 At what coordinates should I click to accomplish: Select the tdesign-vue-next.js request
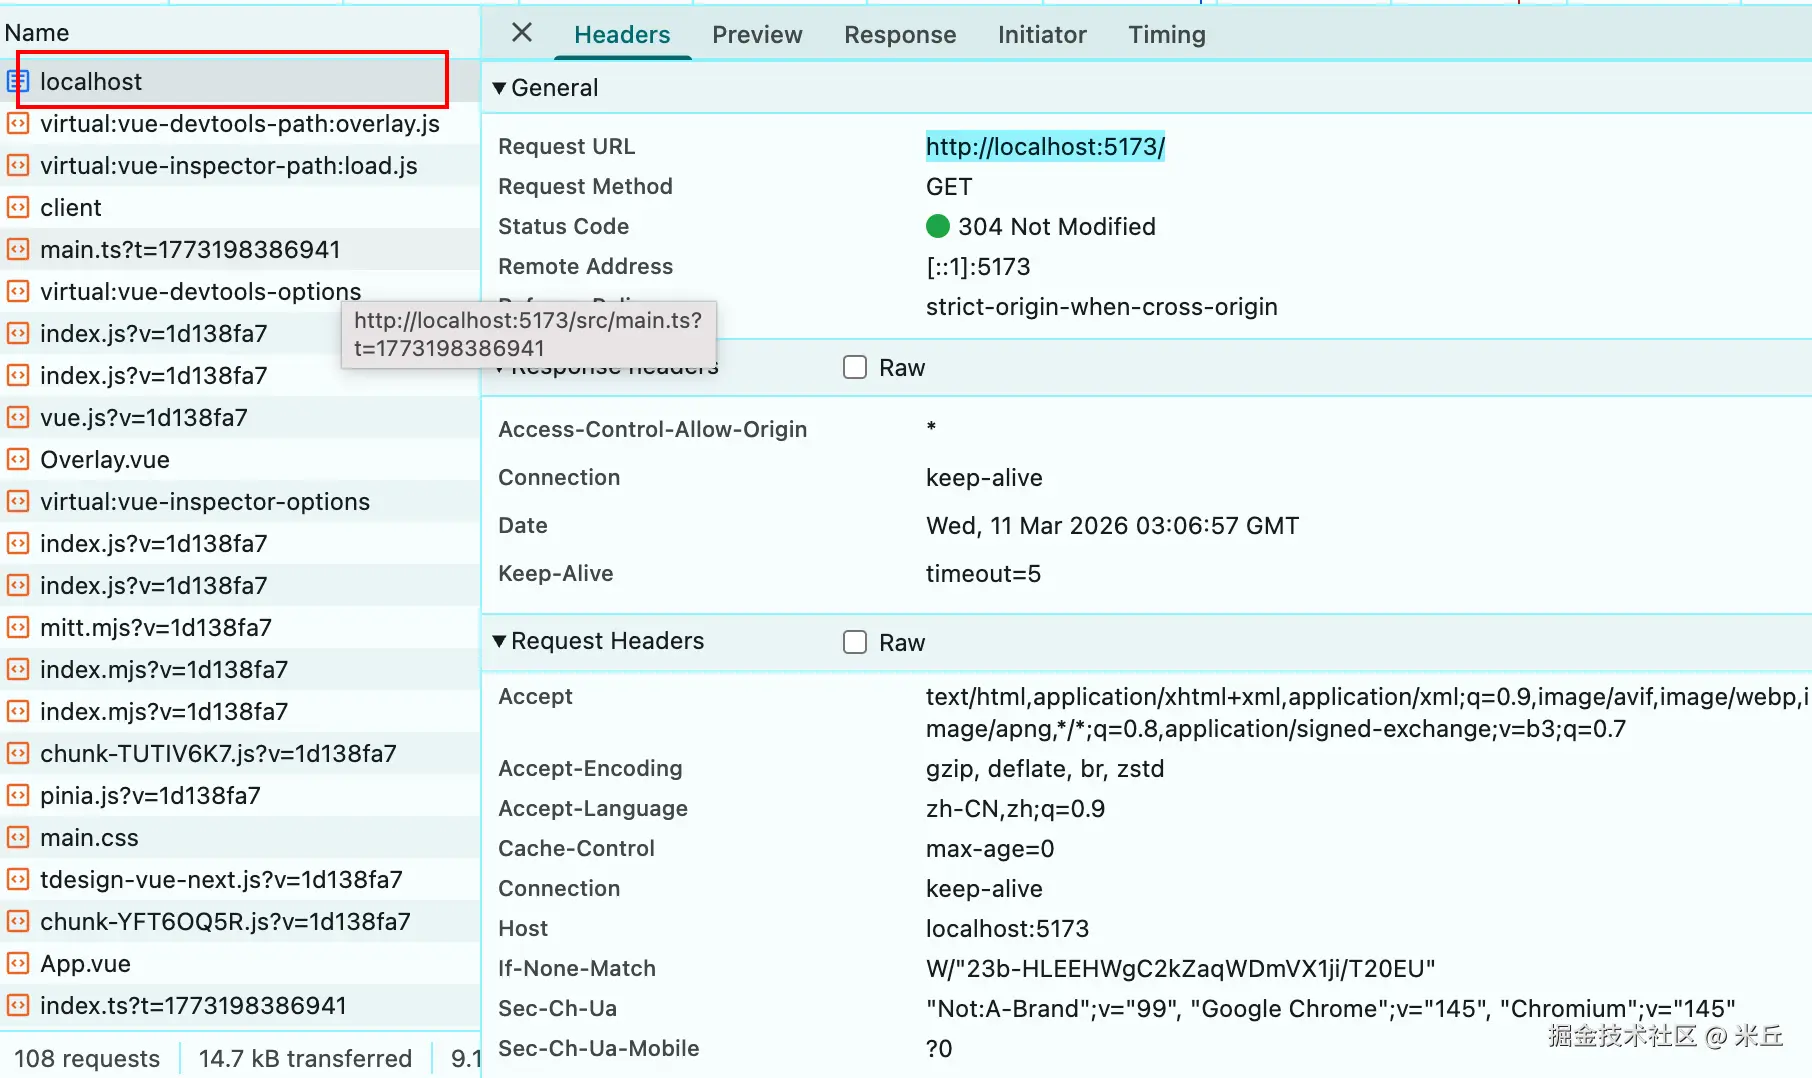(x=240, y=879)
